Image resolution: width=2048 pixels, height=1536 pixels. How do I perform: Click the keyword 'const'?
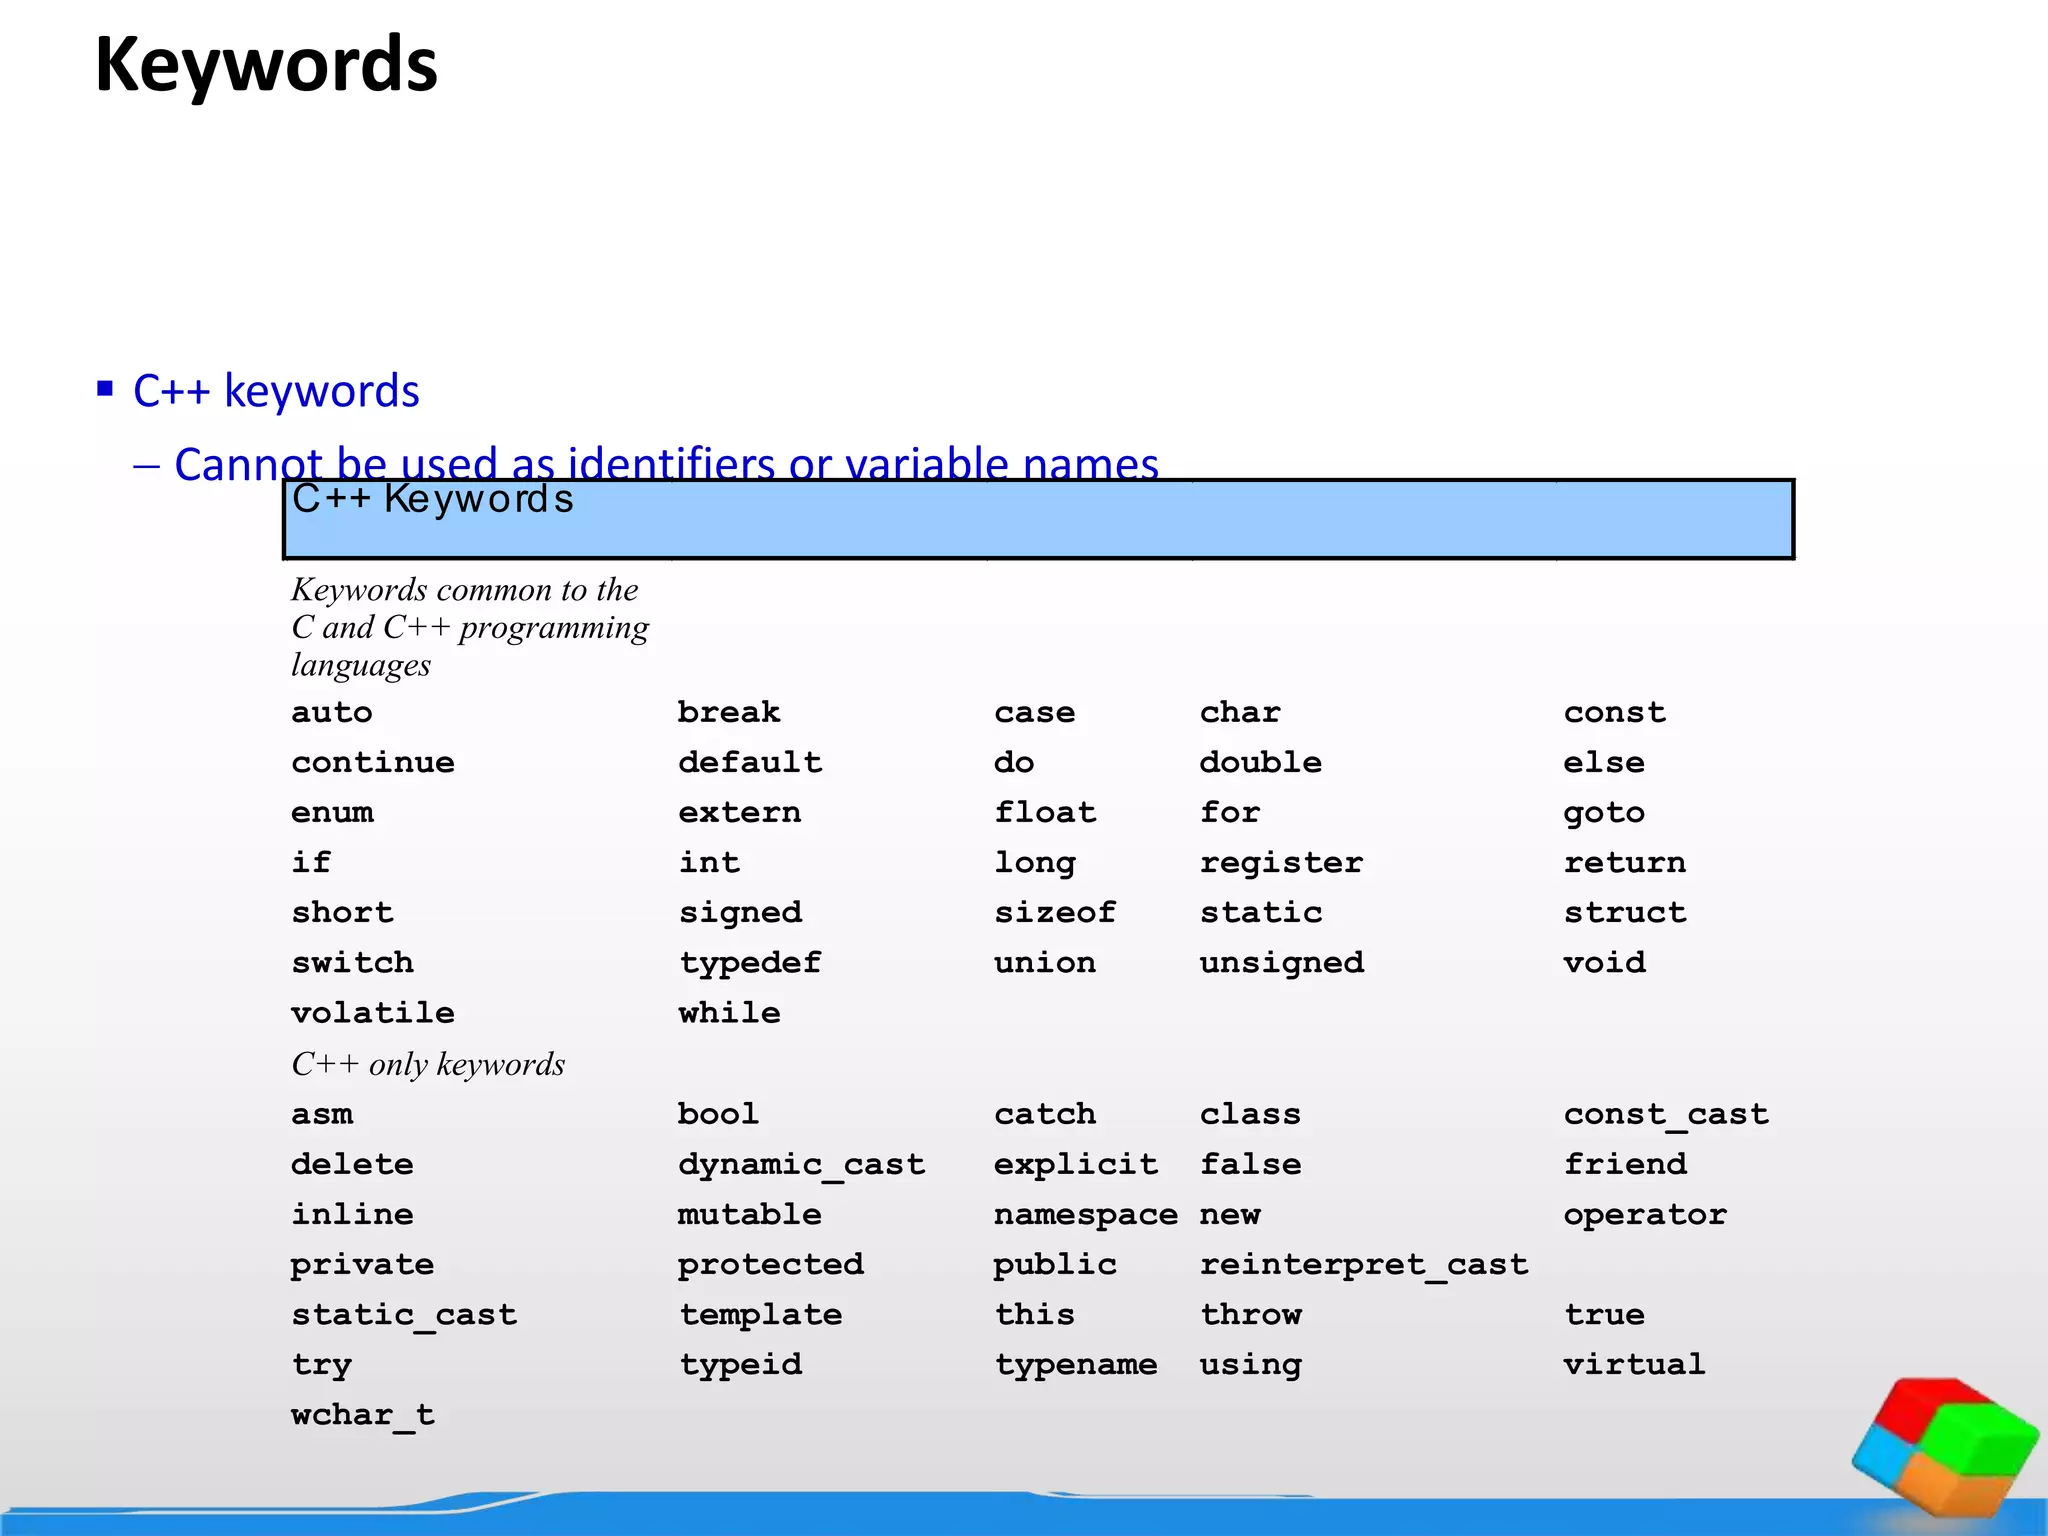[x=1615, y=713]
